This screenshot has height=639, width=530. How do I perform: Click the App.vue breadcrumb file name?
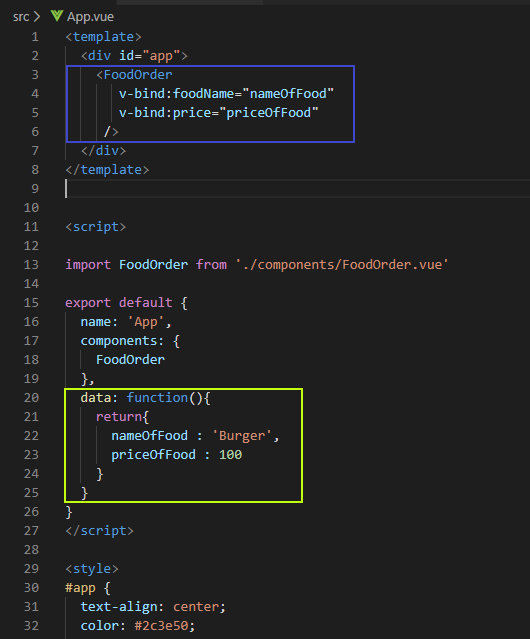tap(90, 17)
